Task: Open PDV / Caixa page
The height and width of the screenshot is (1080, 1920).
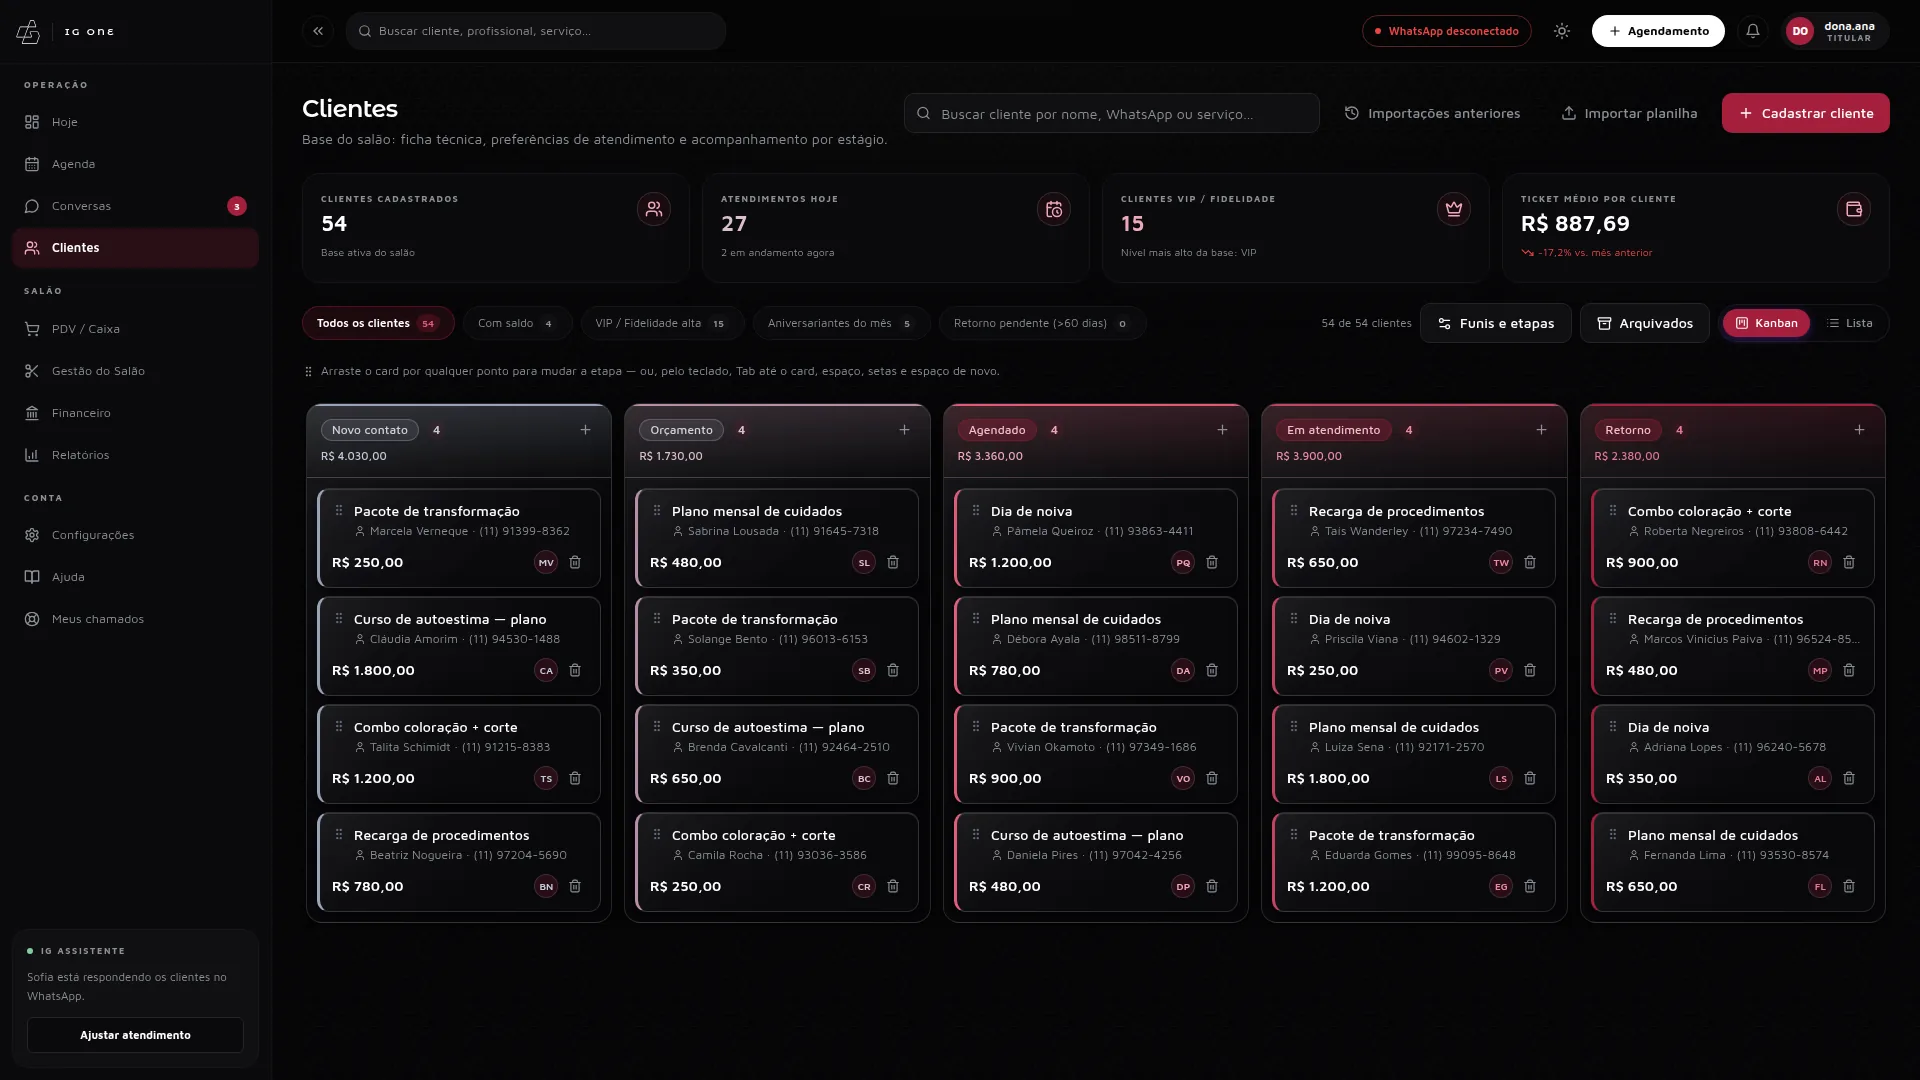Action: (x=135, y=329)
